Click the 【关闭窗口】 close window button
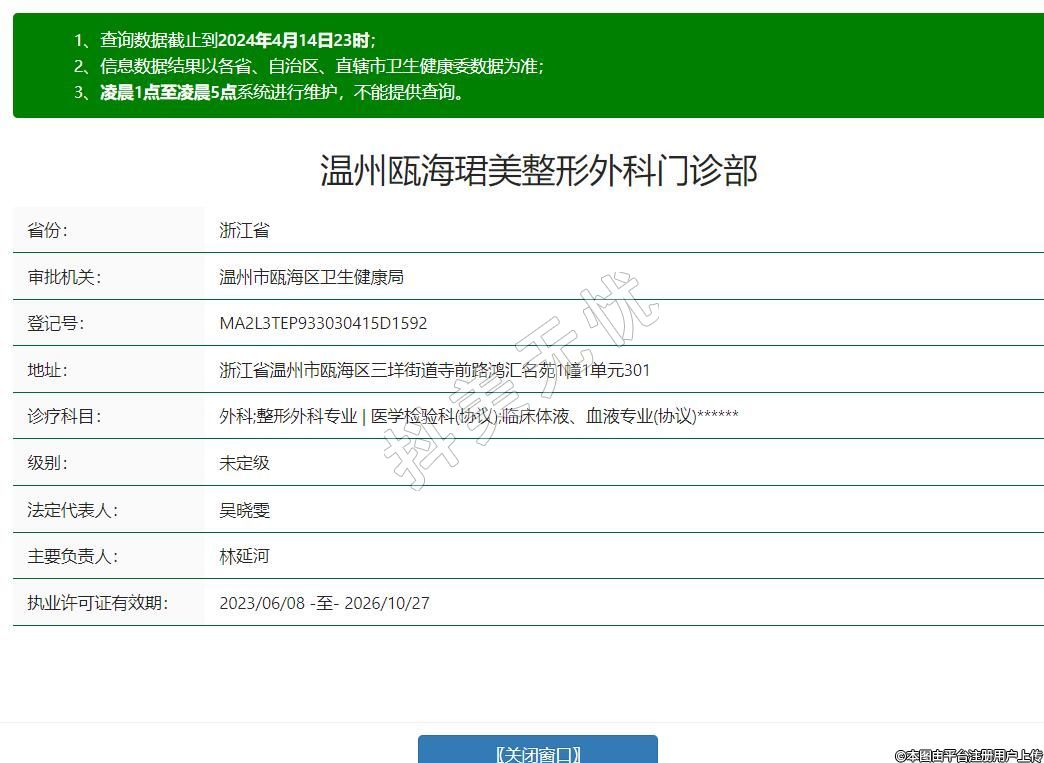Image resolution: width=1044 pixels, height=763 pixels. (537, 752)
